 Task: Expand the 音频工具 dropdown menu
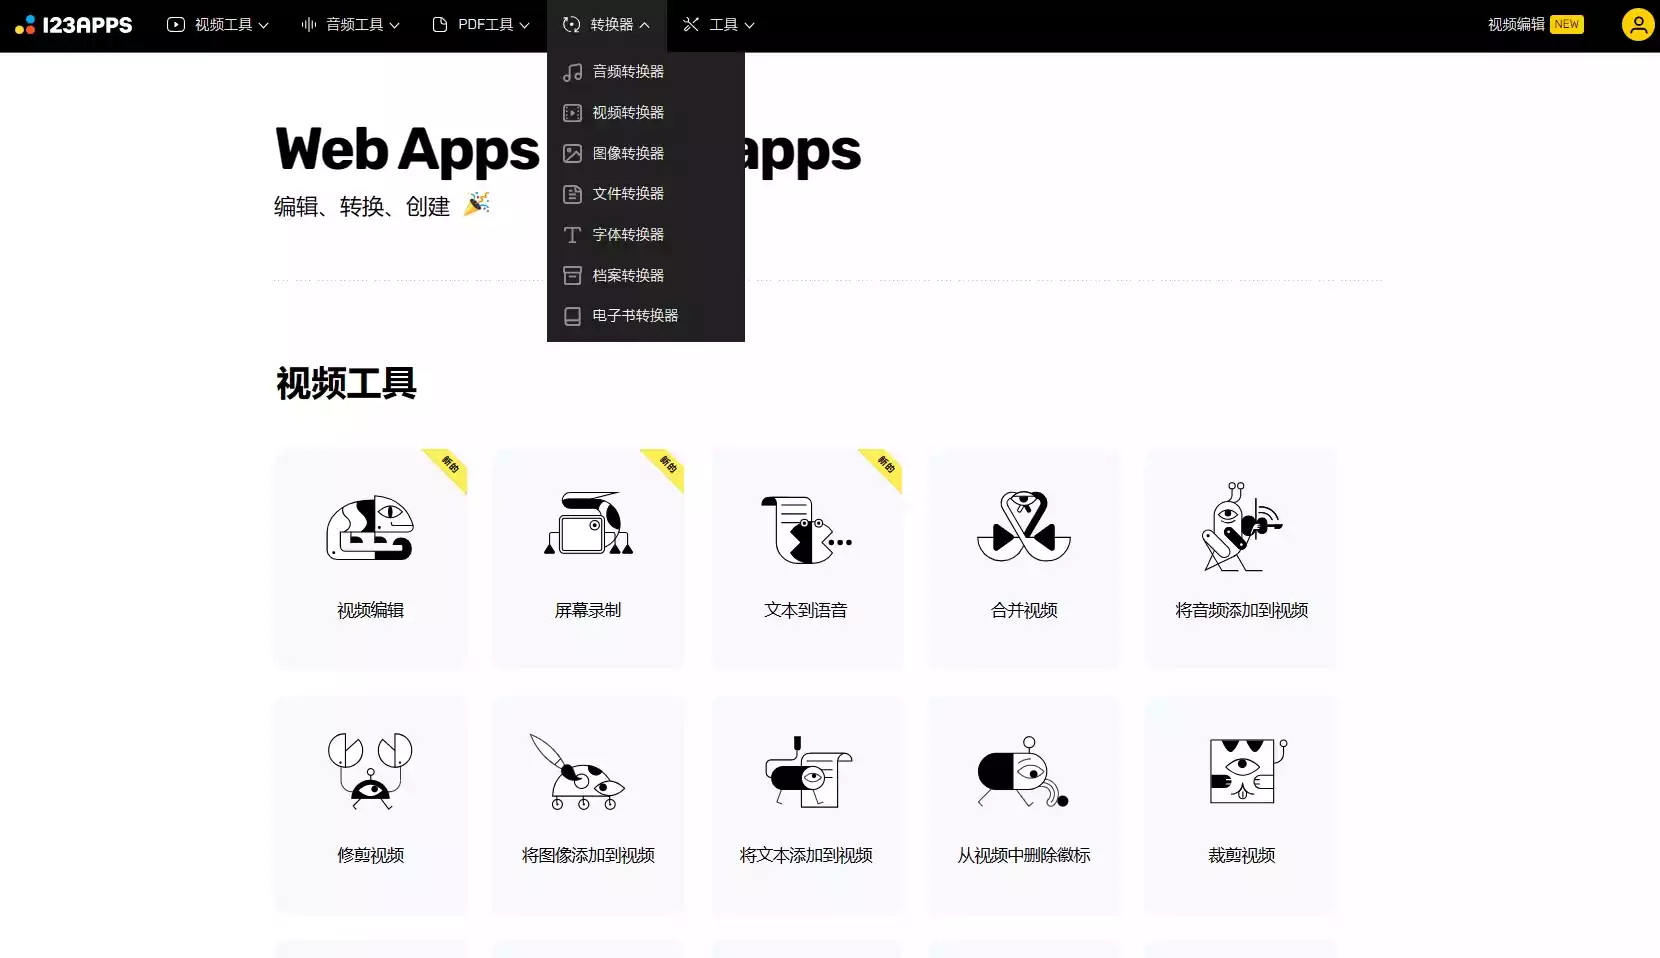point(351,25)
